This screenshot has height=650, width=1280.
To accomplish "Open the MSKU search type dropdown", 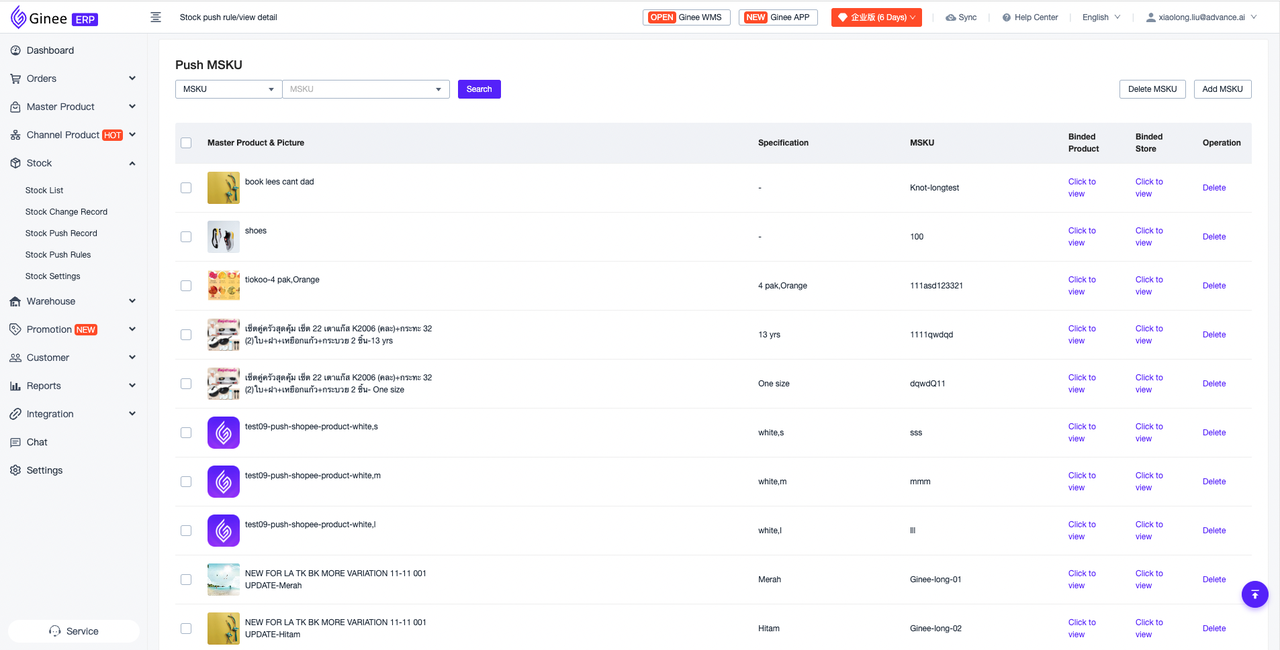I will pos(228,89).
